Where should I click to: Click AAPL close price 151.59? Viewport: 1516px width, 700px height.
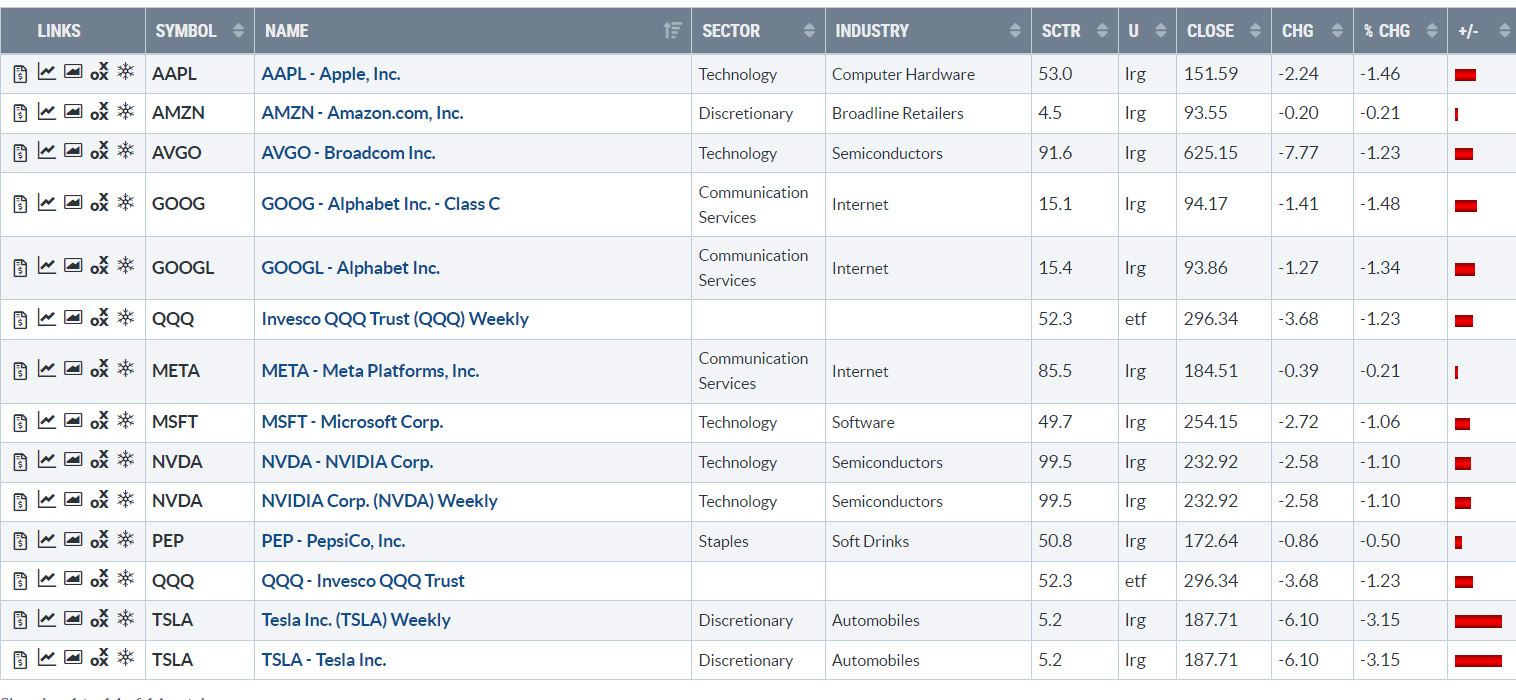coord(1210,74)
